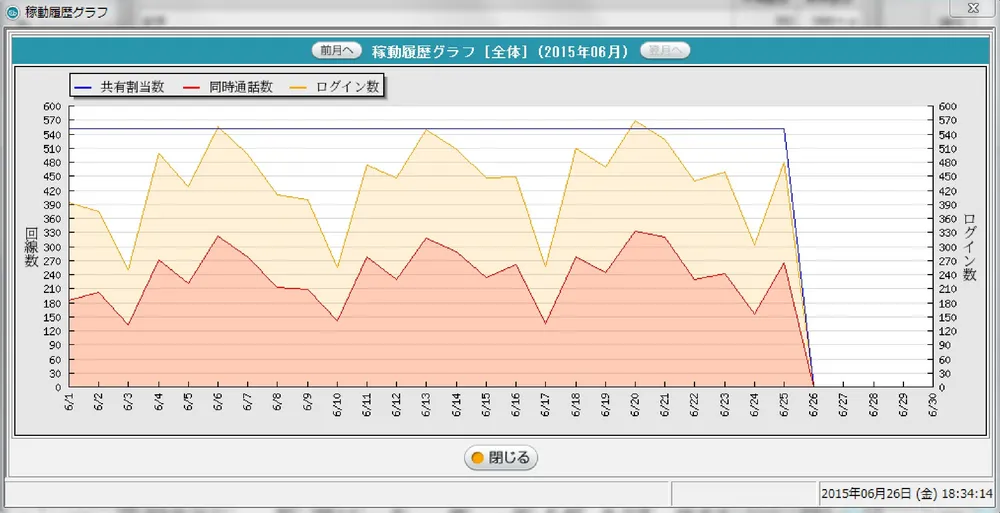Click the orange ログイン数 legend line

click(x=300, y=87)
